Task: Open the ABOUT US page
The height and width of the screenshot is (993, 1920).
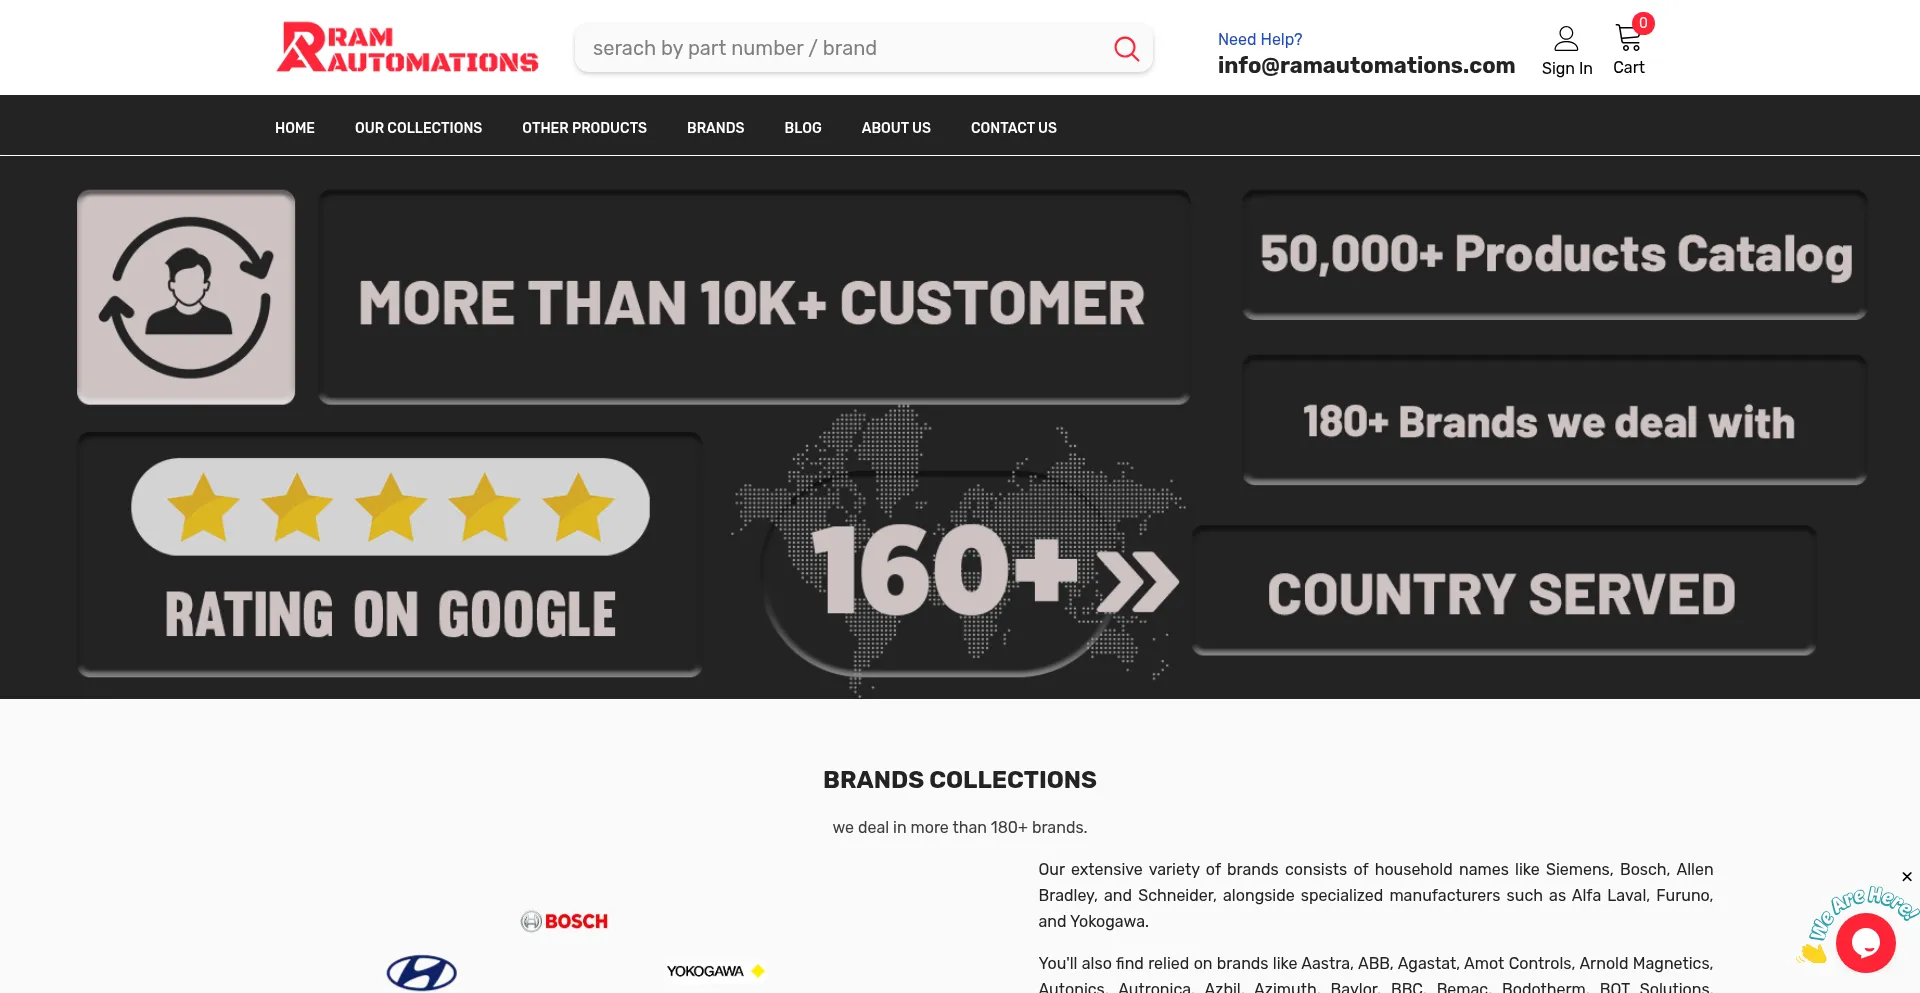Action: (x=896, y=128)
